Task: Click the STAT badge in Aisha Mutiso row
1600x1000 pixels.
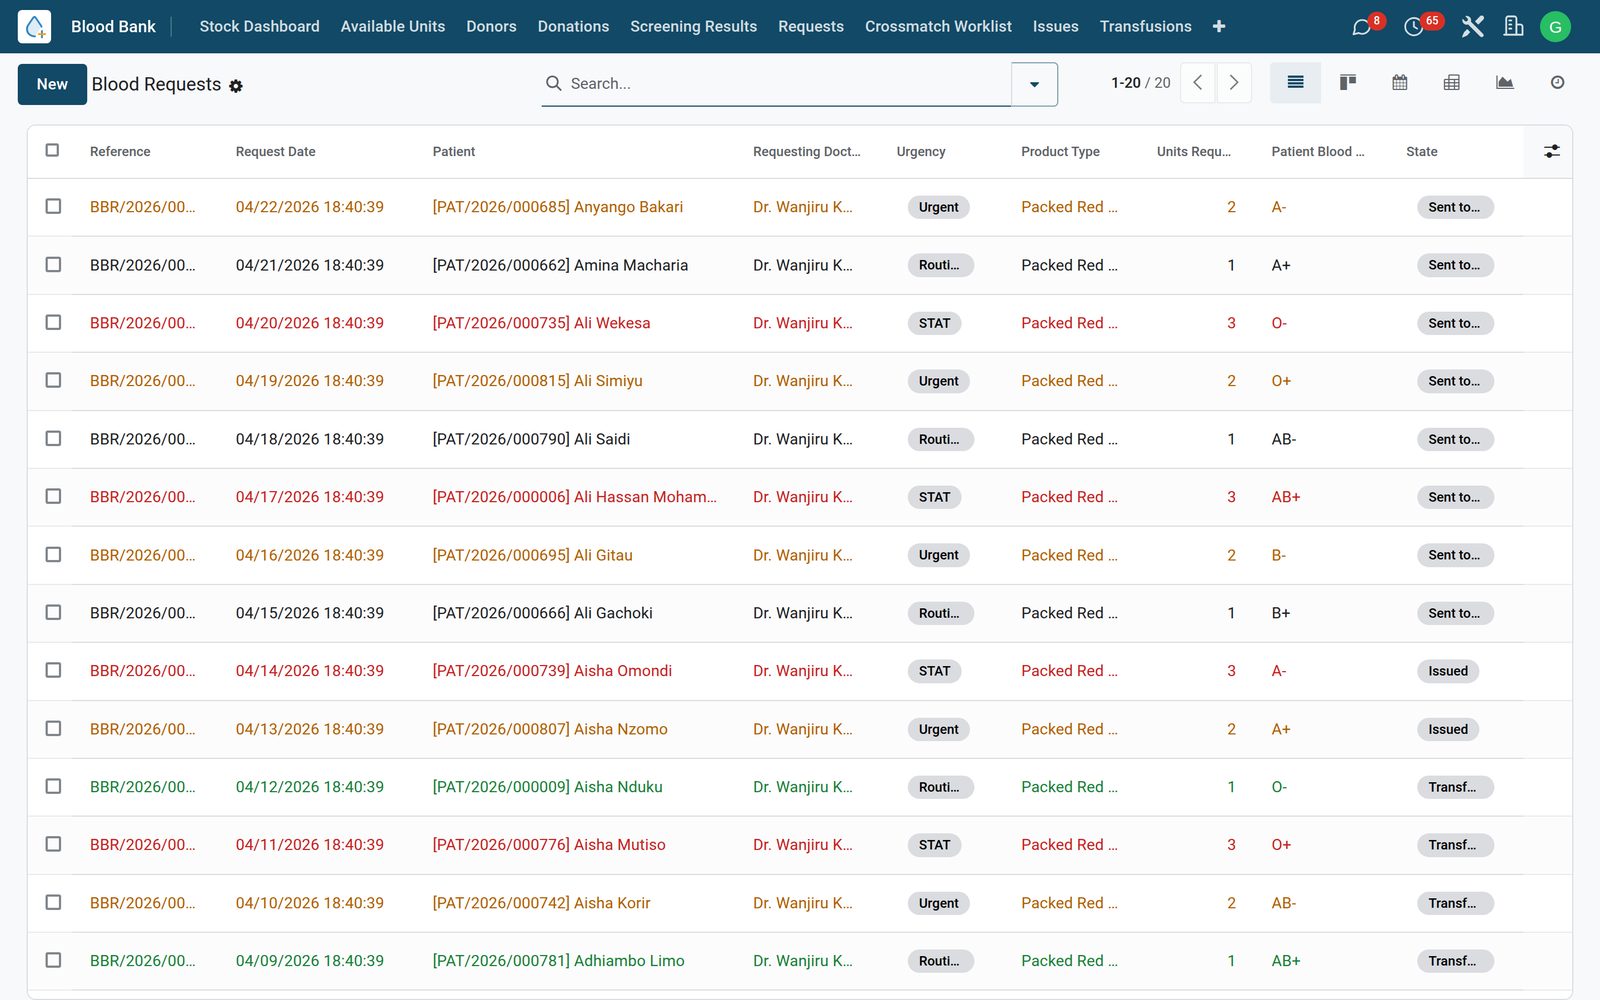Action: click(x=934, y=845)
